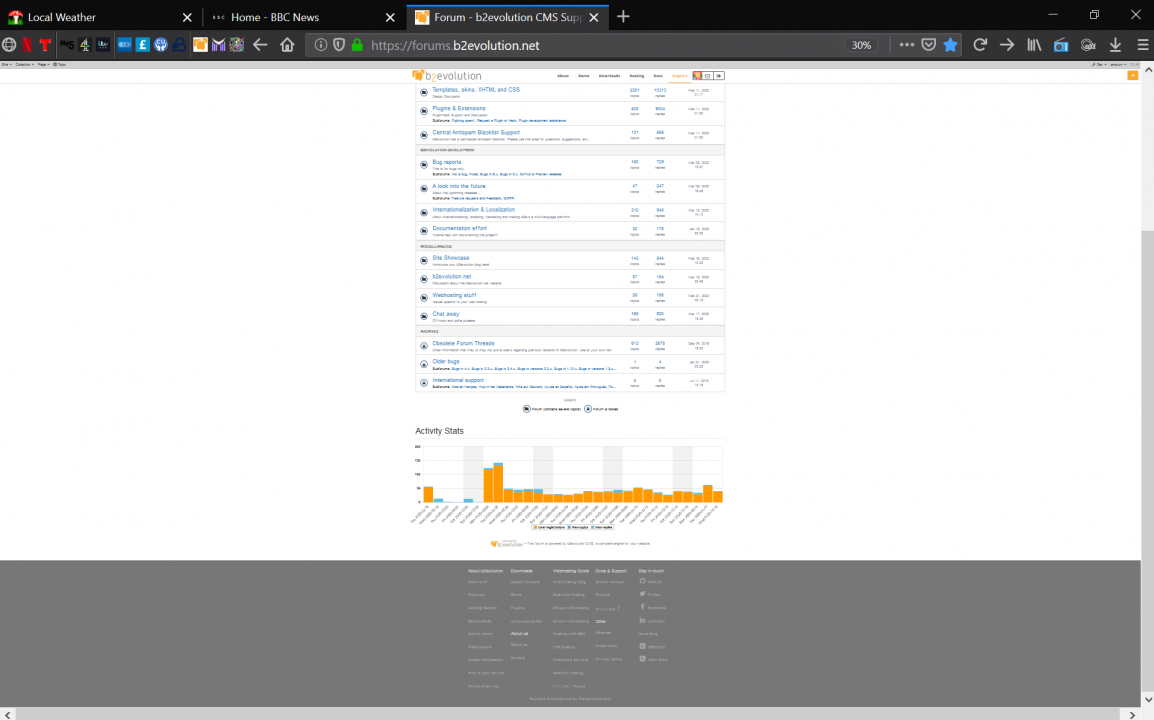Screen dimensions: 1154x720
Task: Open the Downloads arrow icon
Action: [x=1116, y=45]
